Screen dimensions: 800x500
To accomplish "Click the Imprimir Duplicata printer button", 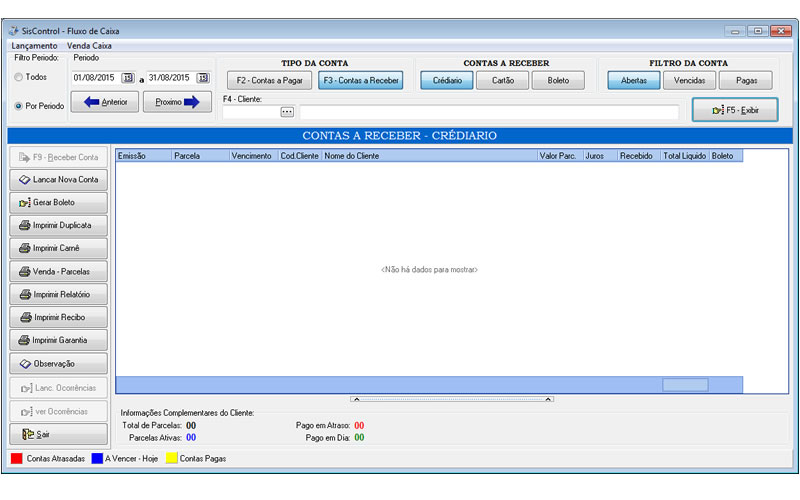I will 58,225.
